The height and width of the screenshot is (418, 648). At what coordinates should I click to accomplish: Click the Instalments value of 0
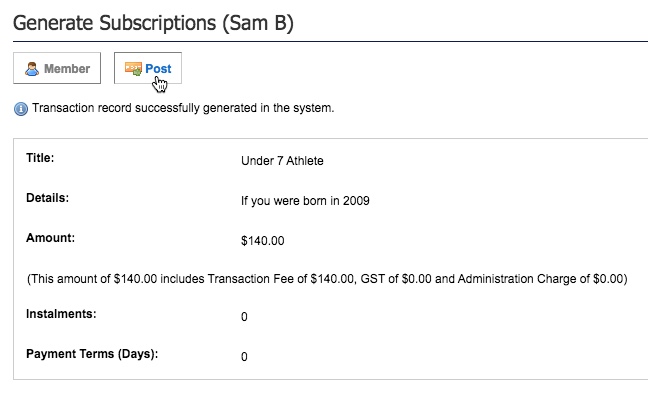[x=244, y=317]
